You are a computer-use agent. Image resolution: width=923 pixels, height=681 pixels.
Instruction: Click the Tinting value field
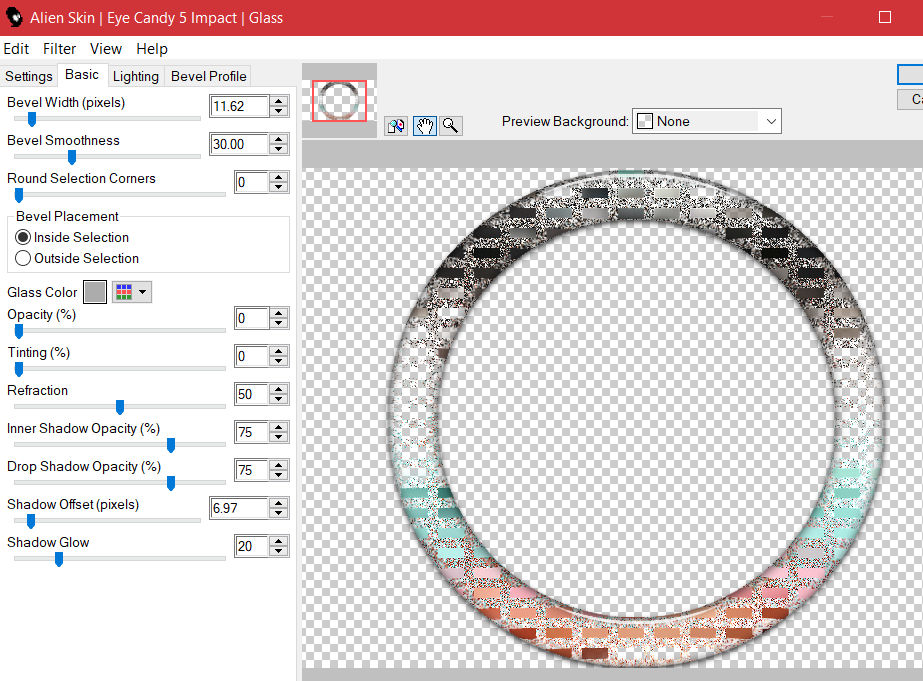252,356
